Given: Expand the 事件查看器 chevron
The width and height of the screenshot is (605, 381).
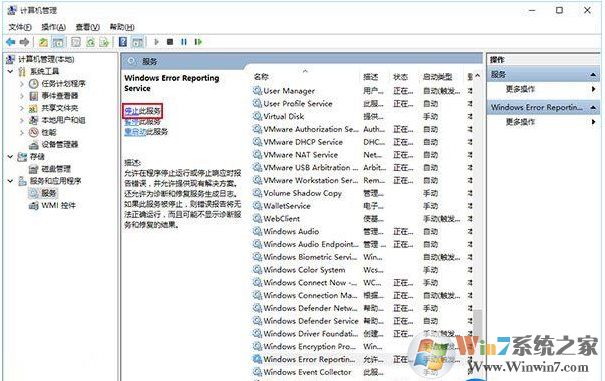Looking at the screenshot, I should 22,96.
